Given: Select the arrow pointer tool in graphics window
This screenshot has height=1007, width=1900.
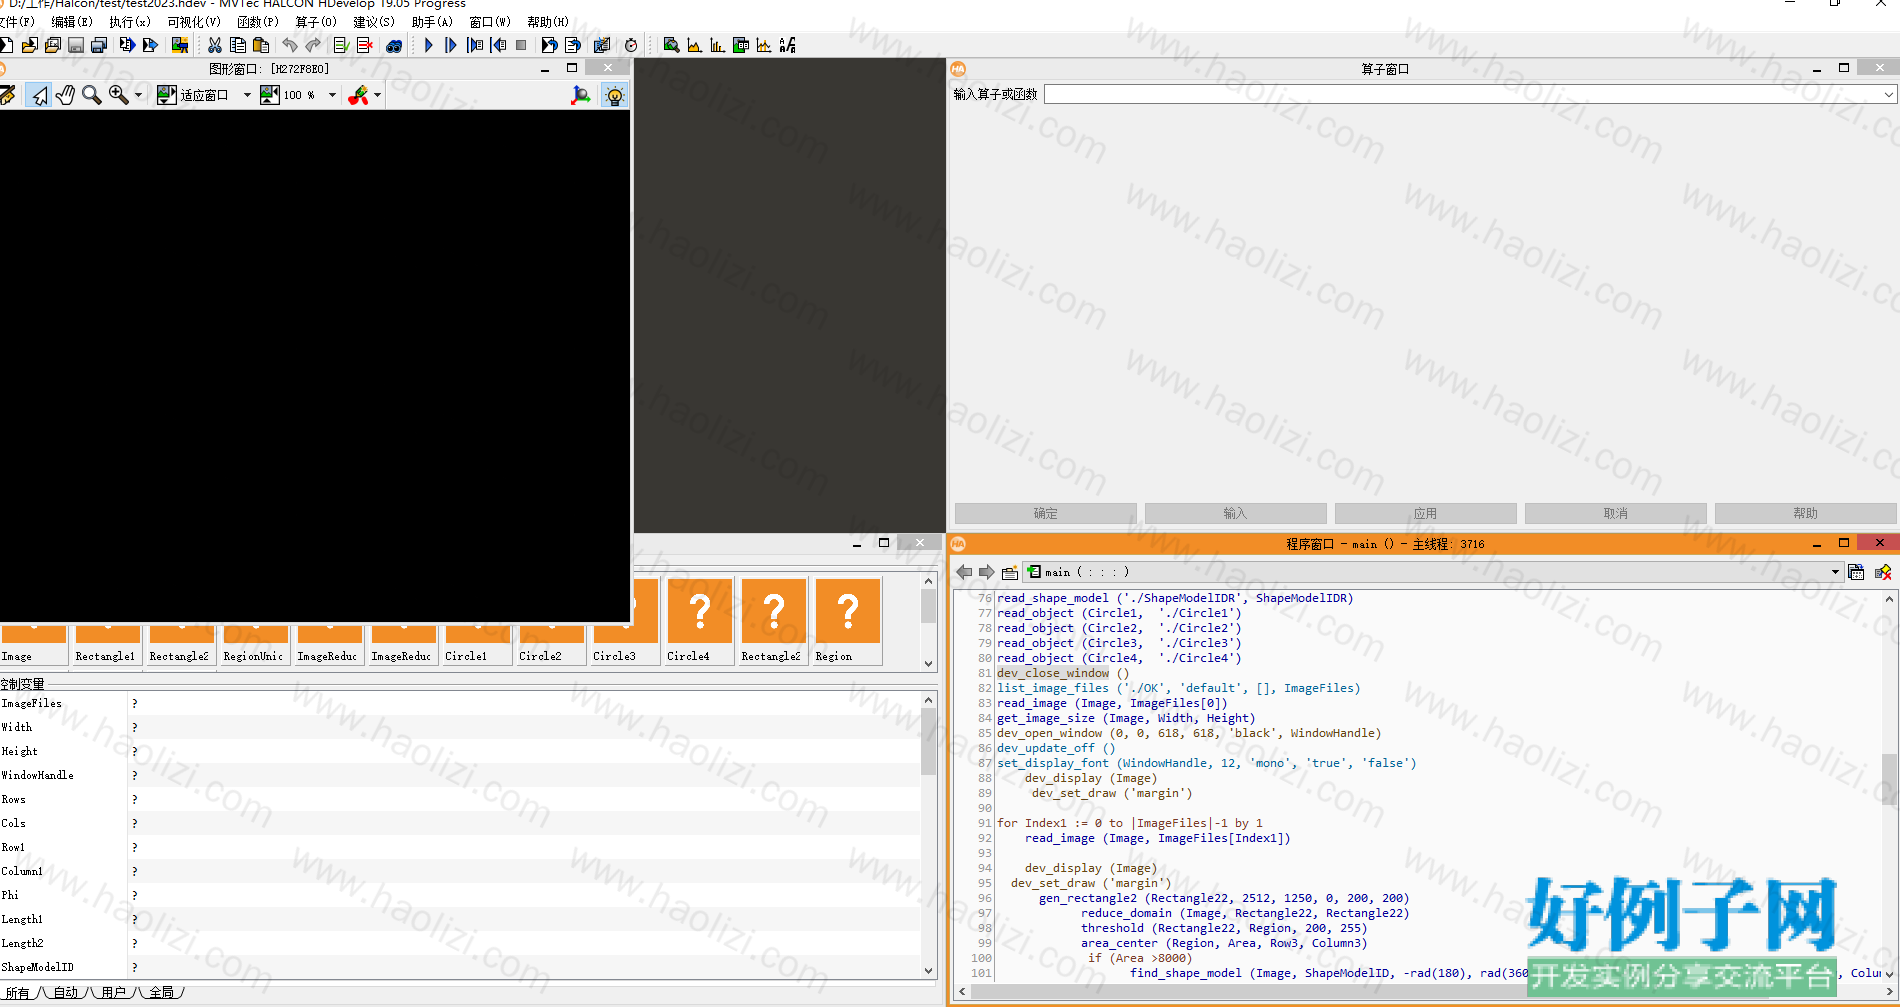Looking at the screenshot, I should pos(39,95).
